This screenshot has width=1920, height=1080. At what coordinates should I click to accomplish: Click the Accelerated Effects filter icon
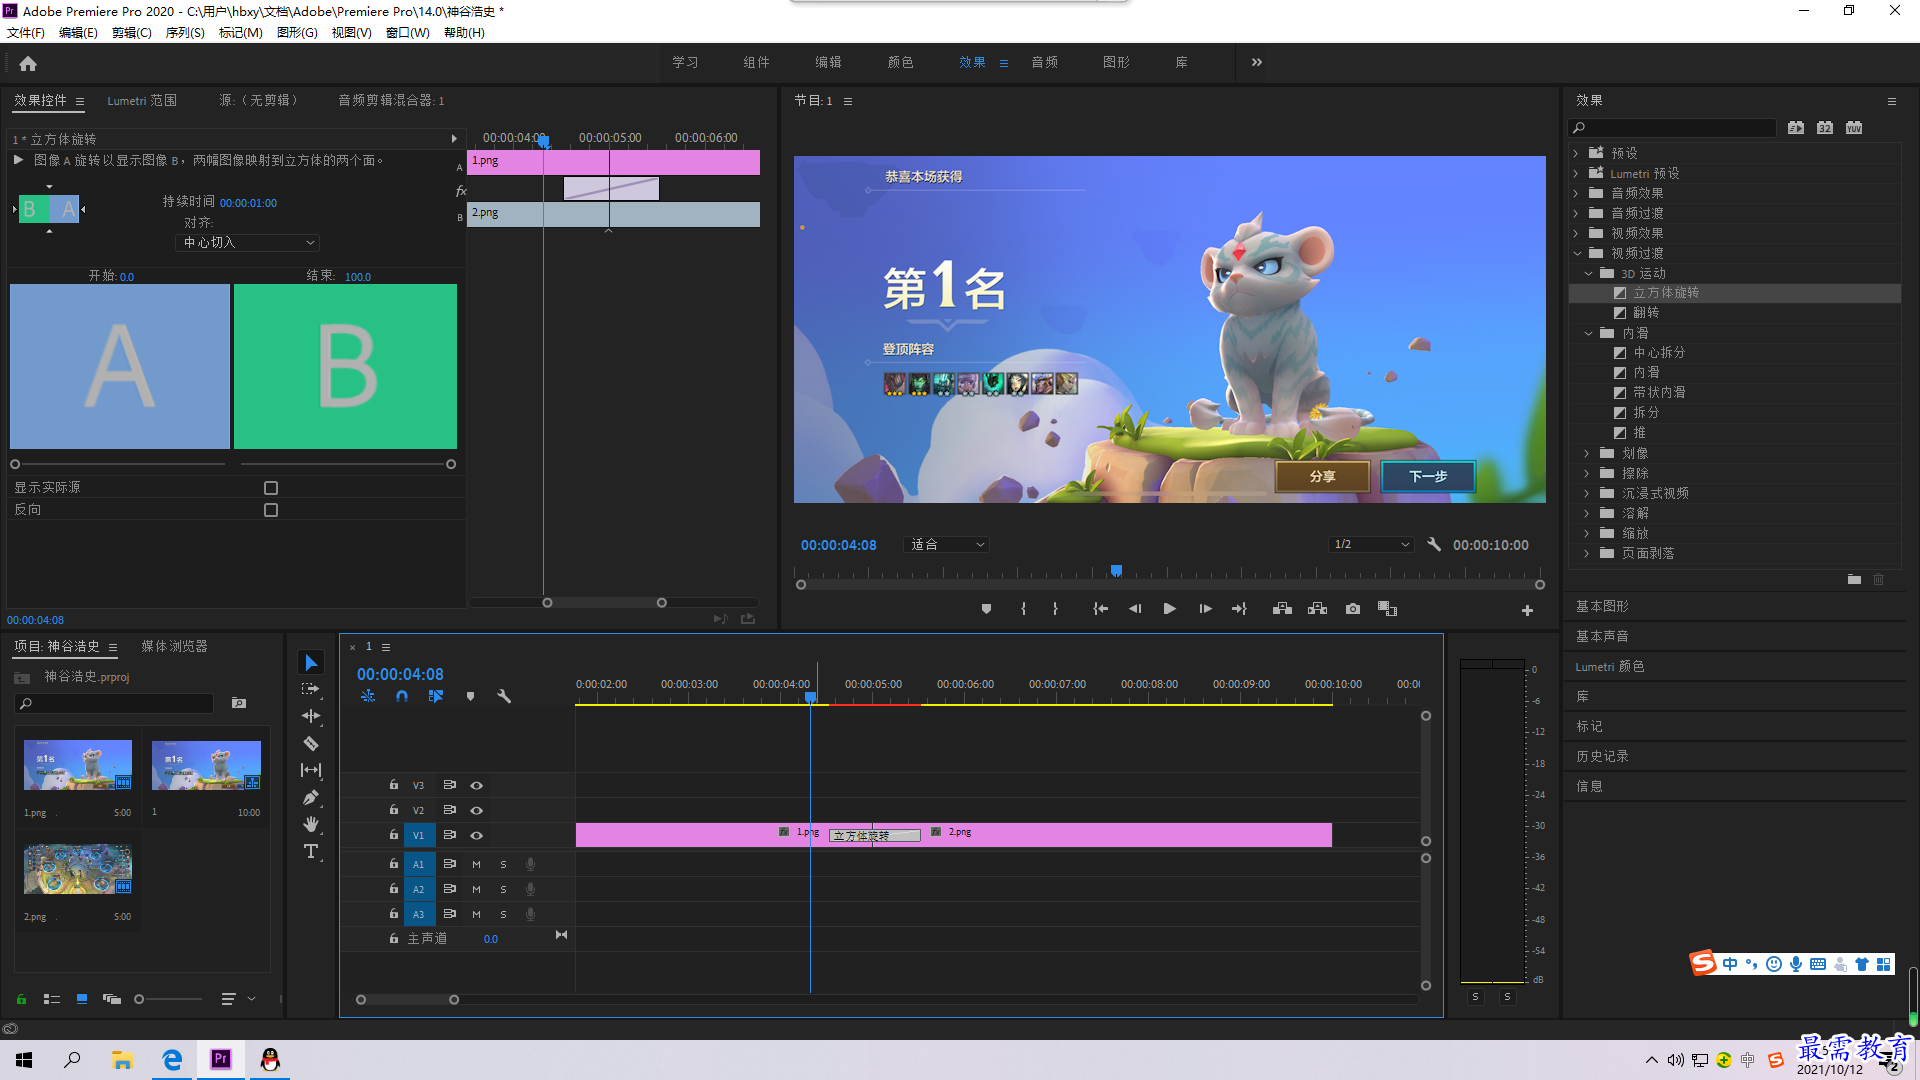1796,128
